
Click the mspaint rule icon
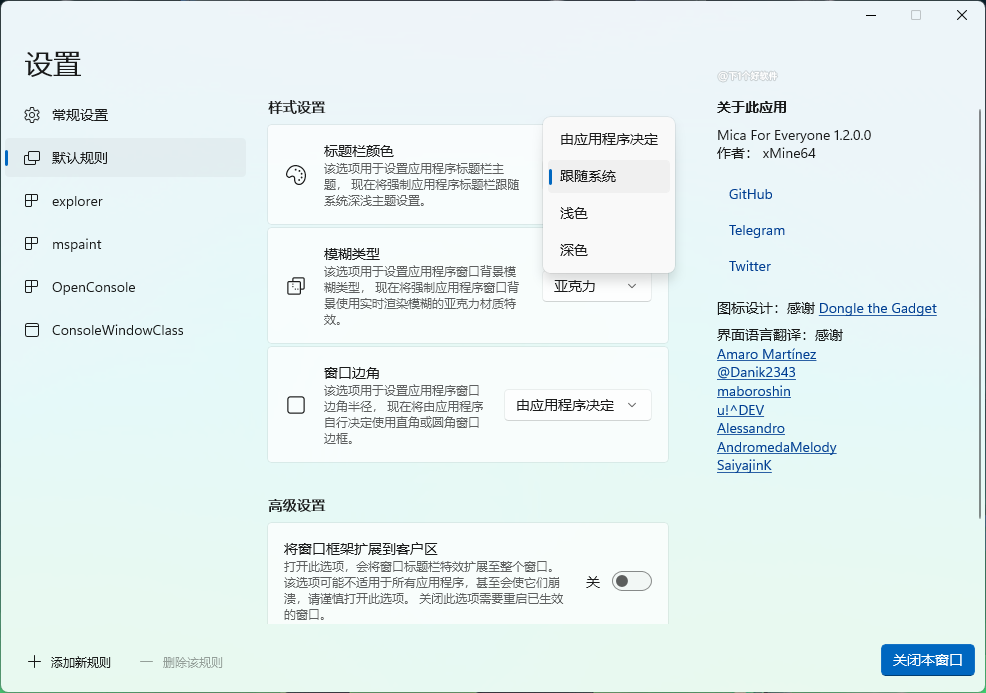[33, 244]
